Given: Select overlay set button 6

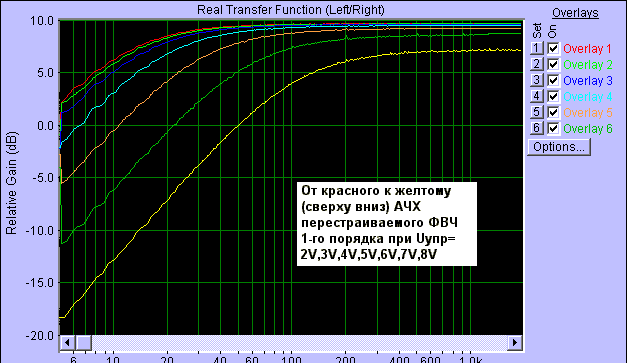Looking at the screenshot, I should [x=537, y=128].
